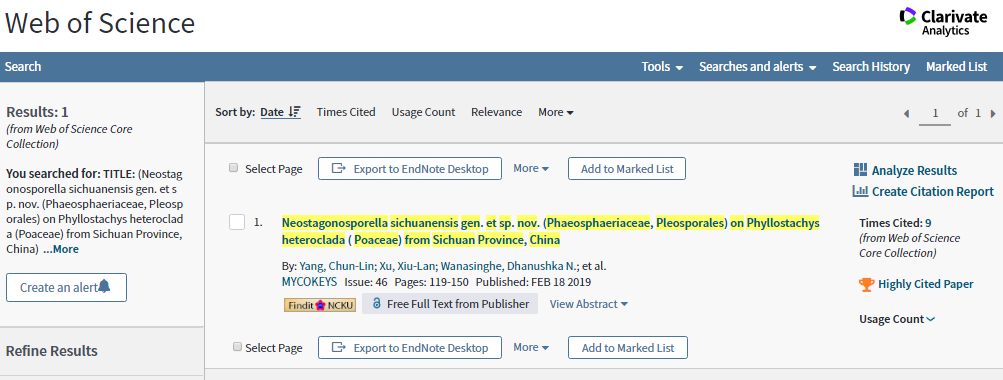Go to the next results page arrow
Screen dimensions: 1003x380
tap(993, 113)
